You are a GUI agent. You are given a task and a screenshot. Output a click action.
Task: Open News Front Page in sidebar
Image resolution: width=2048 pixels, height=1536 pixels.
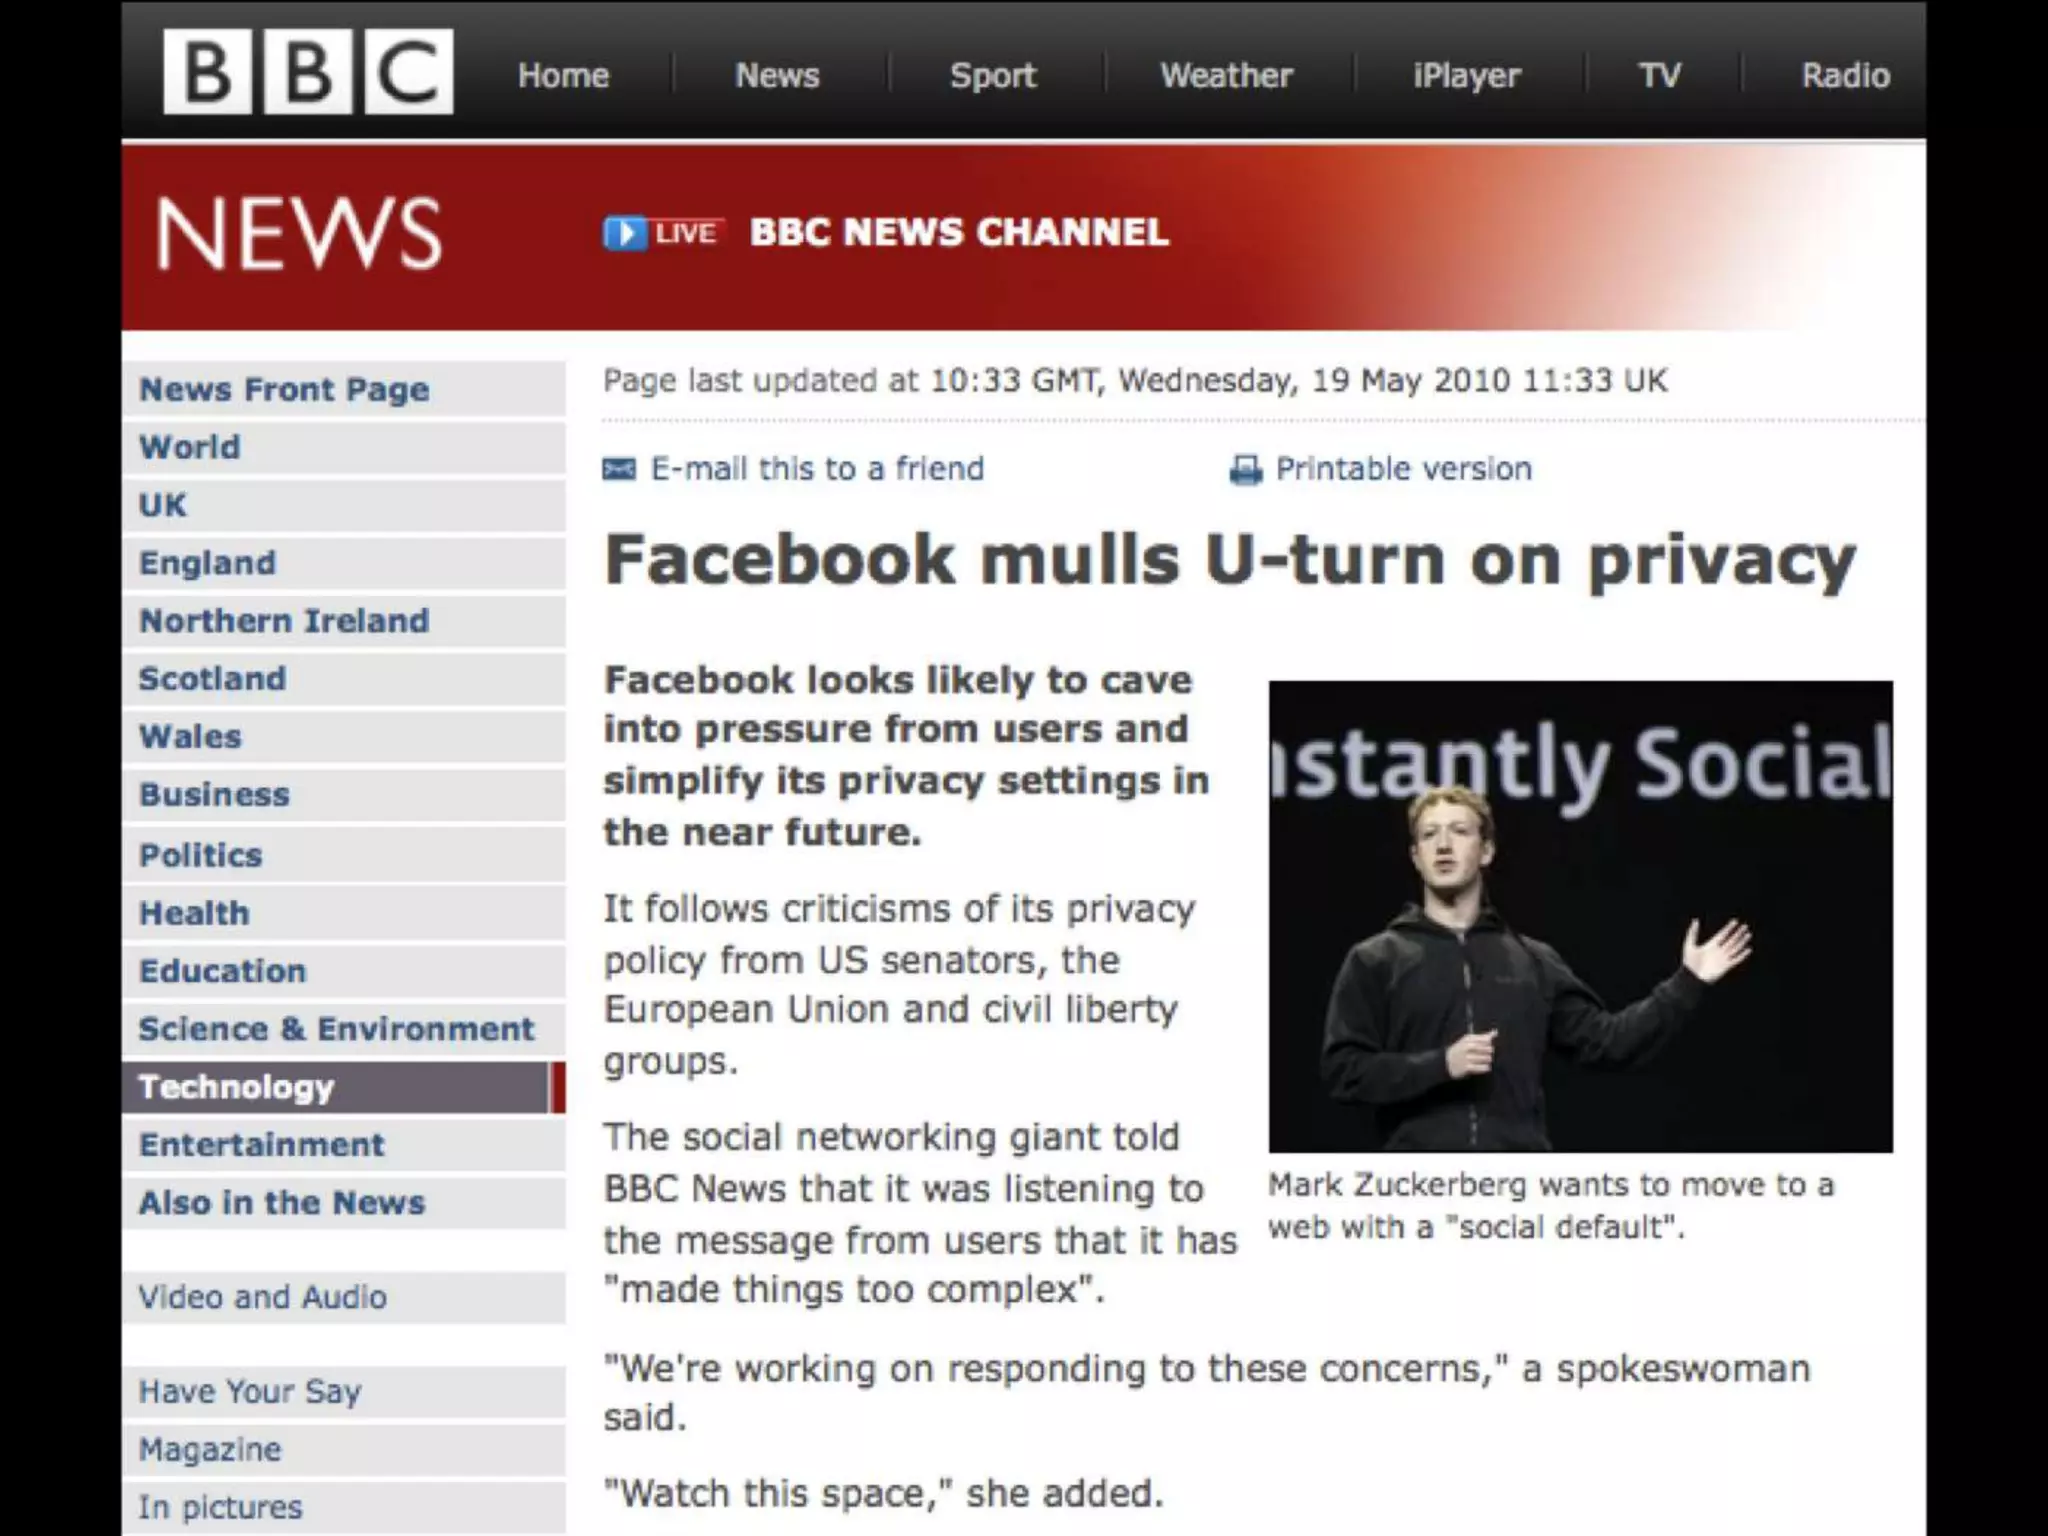[343, 389]
